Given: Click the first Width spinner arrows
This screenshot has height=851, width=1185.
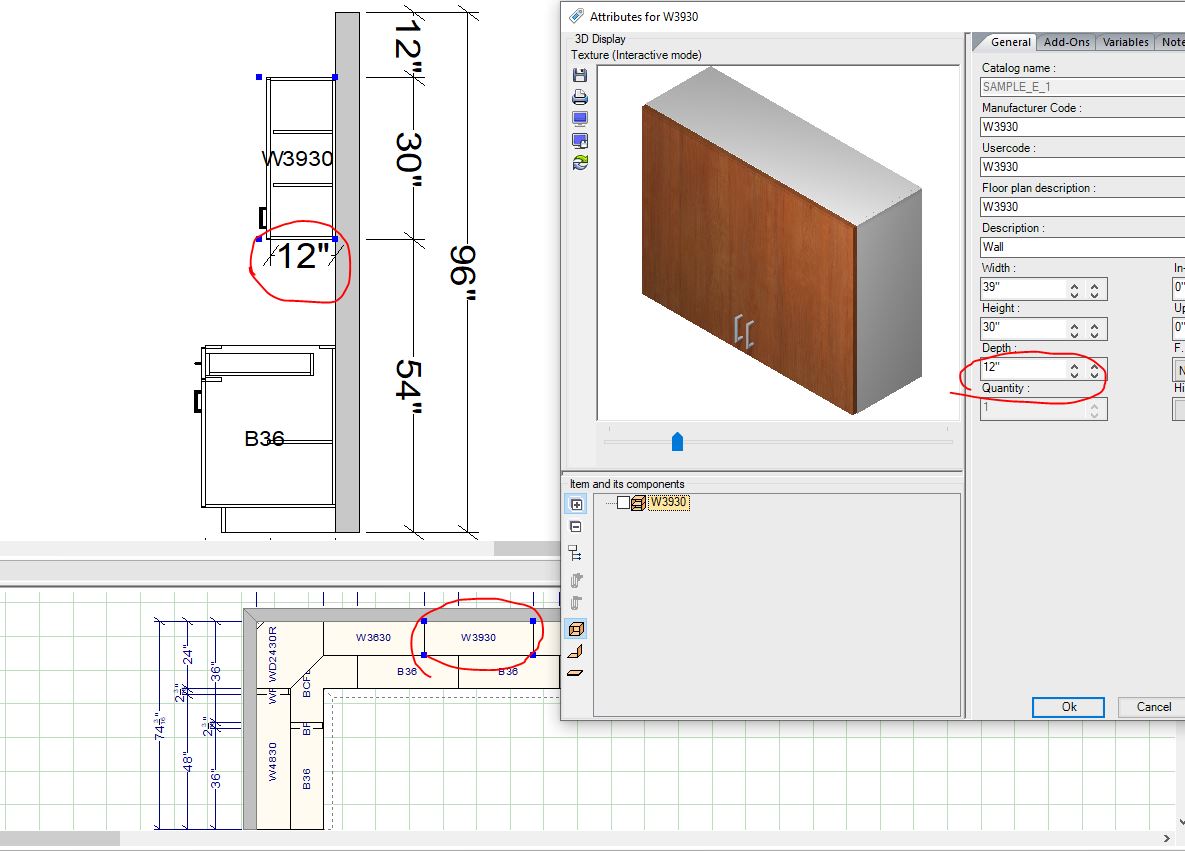Looking at the screenshot, I should 1074,290.
